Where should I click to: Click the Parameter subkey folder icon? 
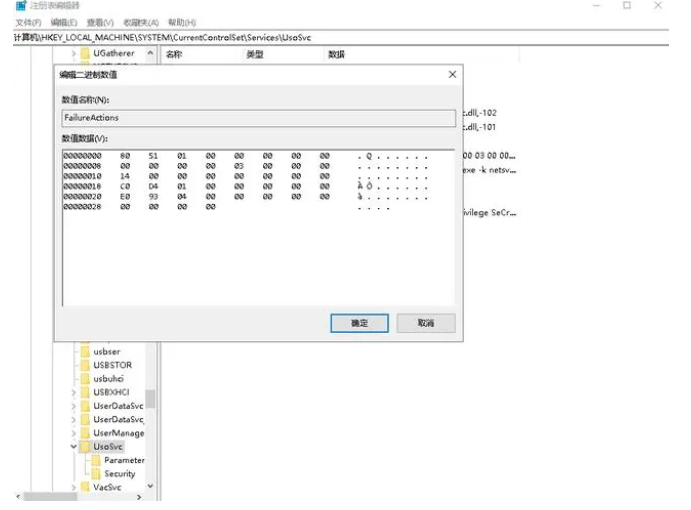pos(96,460)
